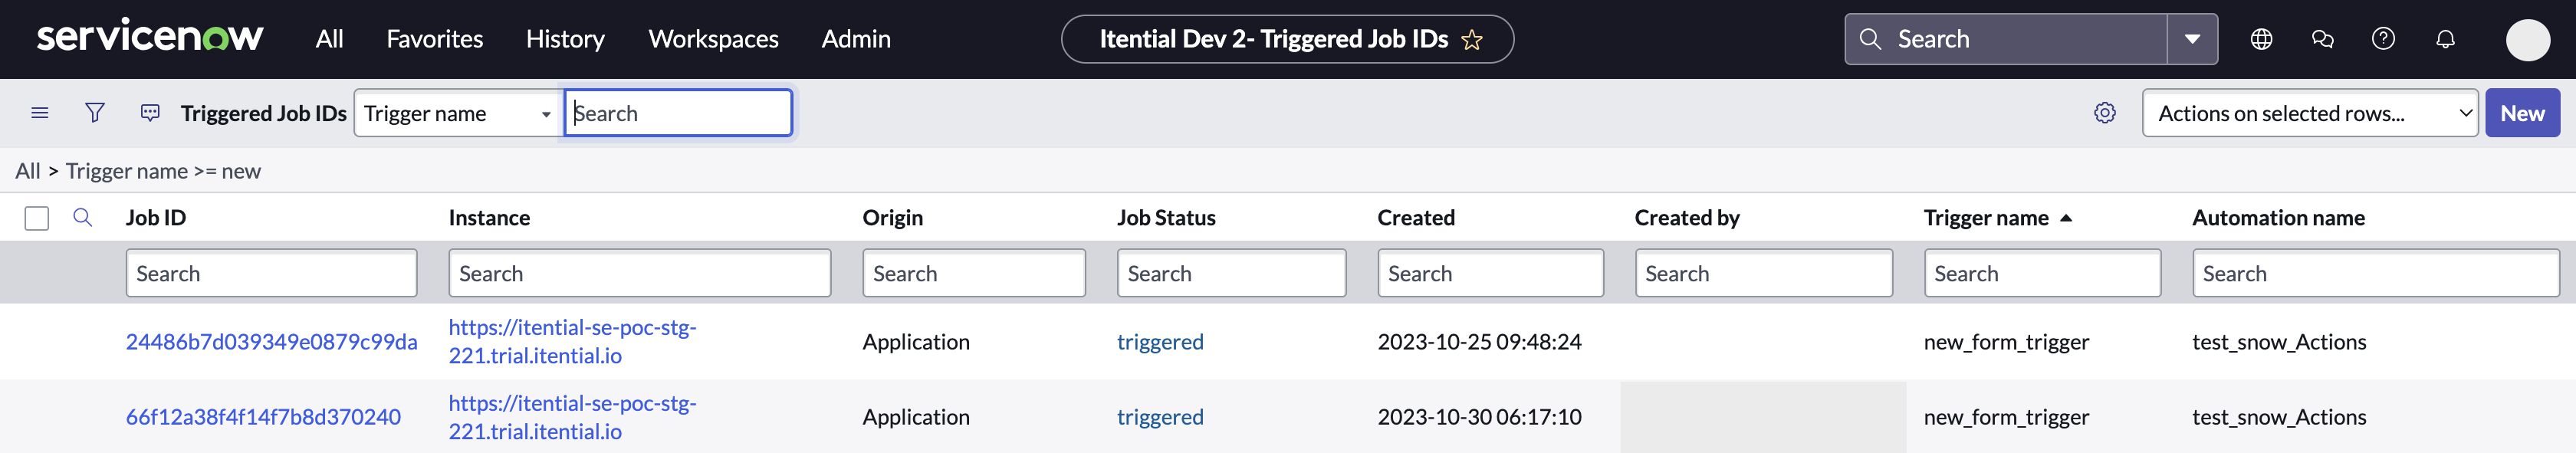Open the Workspaces menu
This screenshot has width=2576, height=453.
tap(713, 39)
